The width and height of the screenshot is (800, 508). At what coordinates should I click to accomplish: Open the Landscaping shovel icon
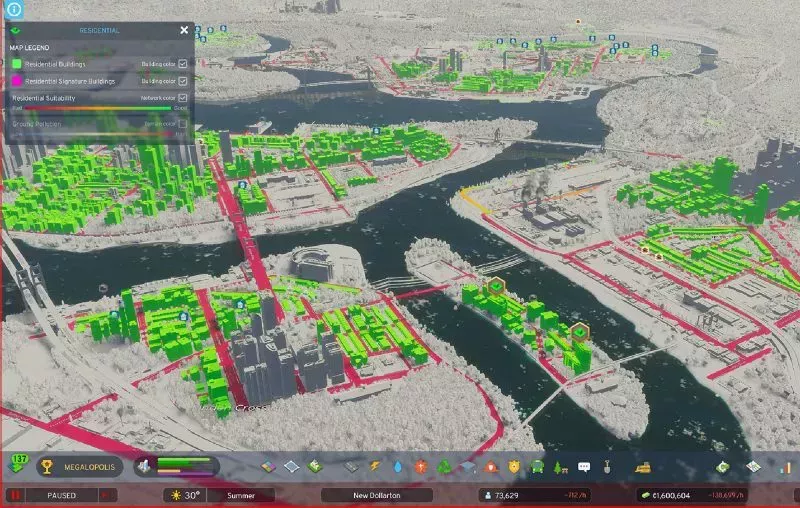(x=607, y=466)
